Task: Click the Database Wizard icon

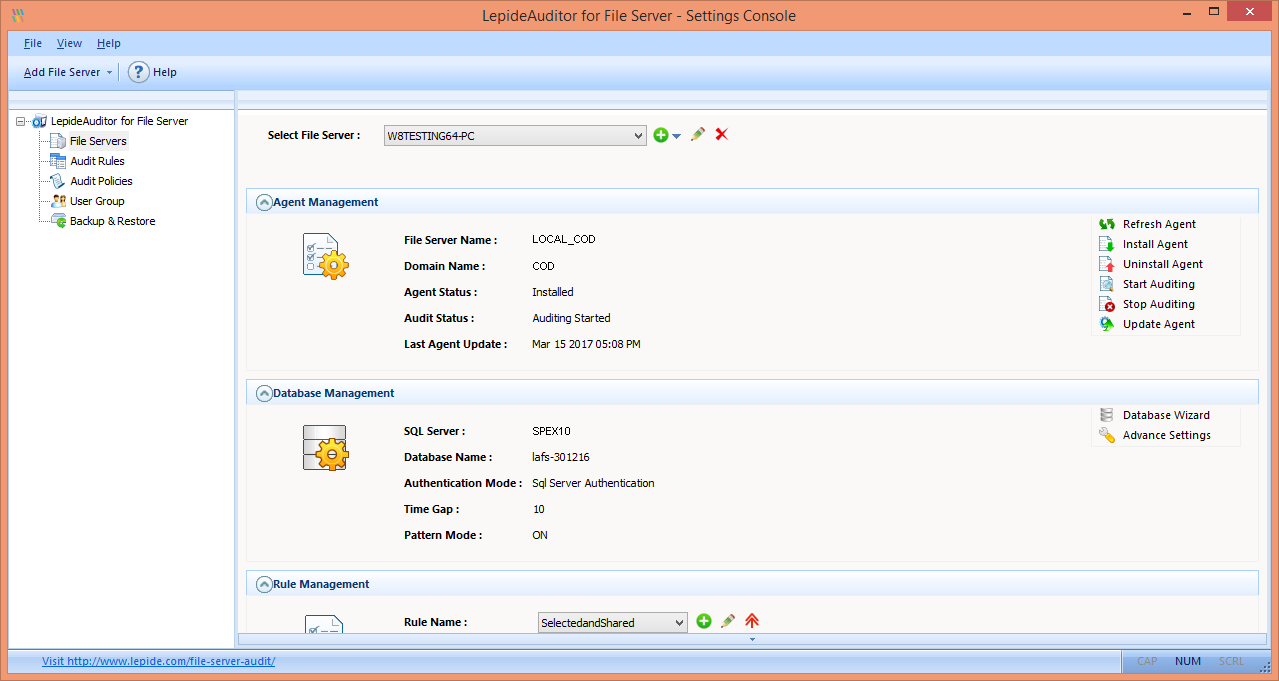Action: tap(1106, 415)
